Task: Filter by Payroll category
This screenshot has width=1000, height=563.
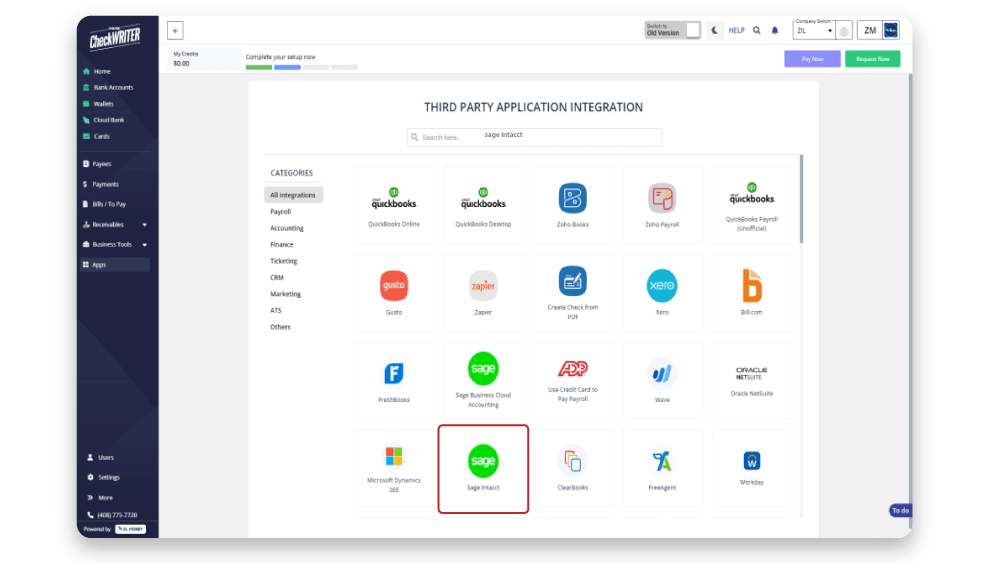Action: [x=281, y=212]
